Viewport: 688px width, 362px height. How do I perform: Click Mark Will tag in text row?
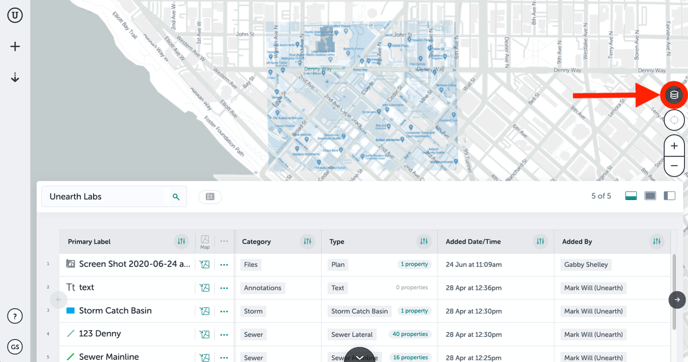coord(593,288)
